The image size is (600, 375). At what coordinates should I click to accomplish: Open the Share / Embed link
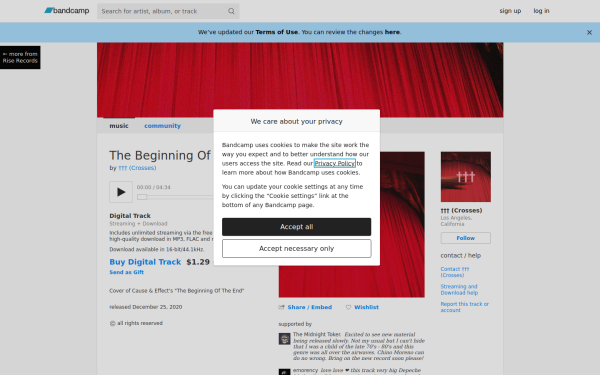point(310,307)
